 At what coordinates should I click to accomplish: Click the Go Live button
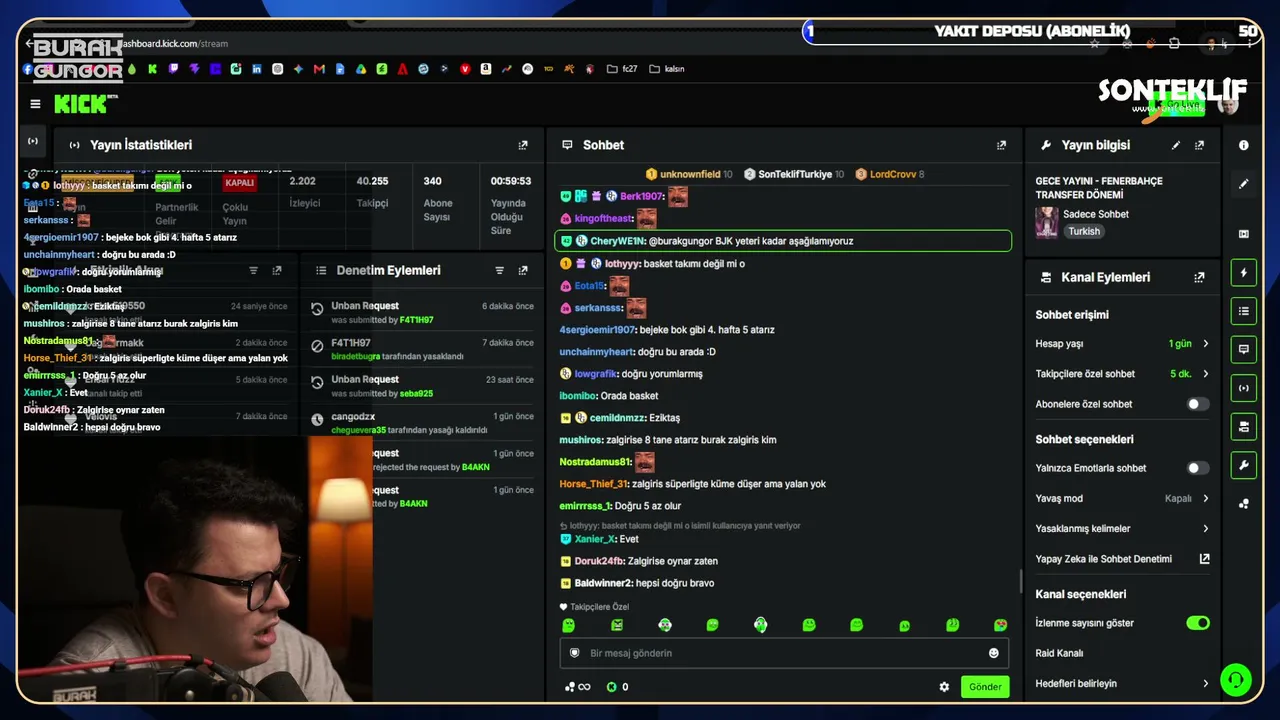pos(1176,105)
